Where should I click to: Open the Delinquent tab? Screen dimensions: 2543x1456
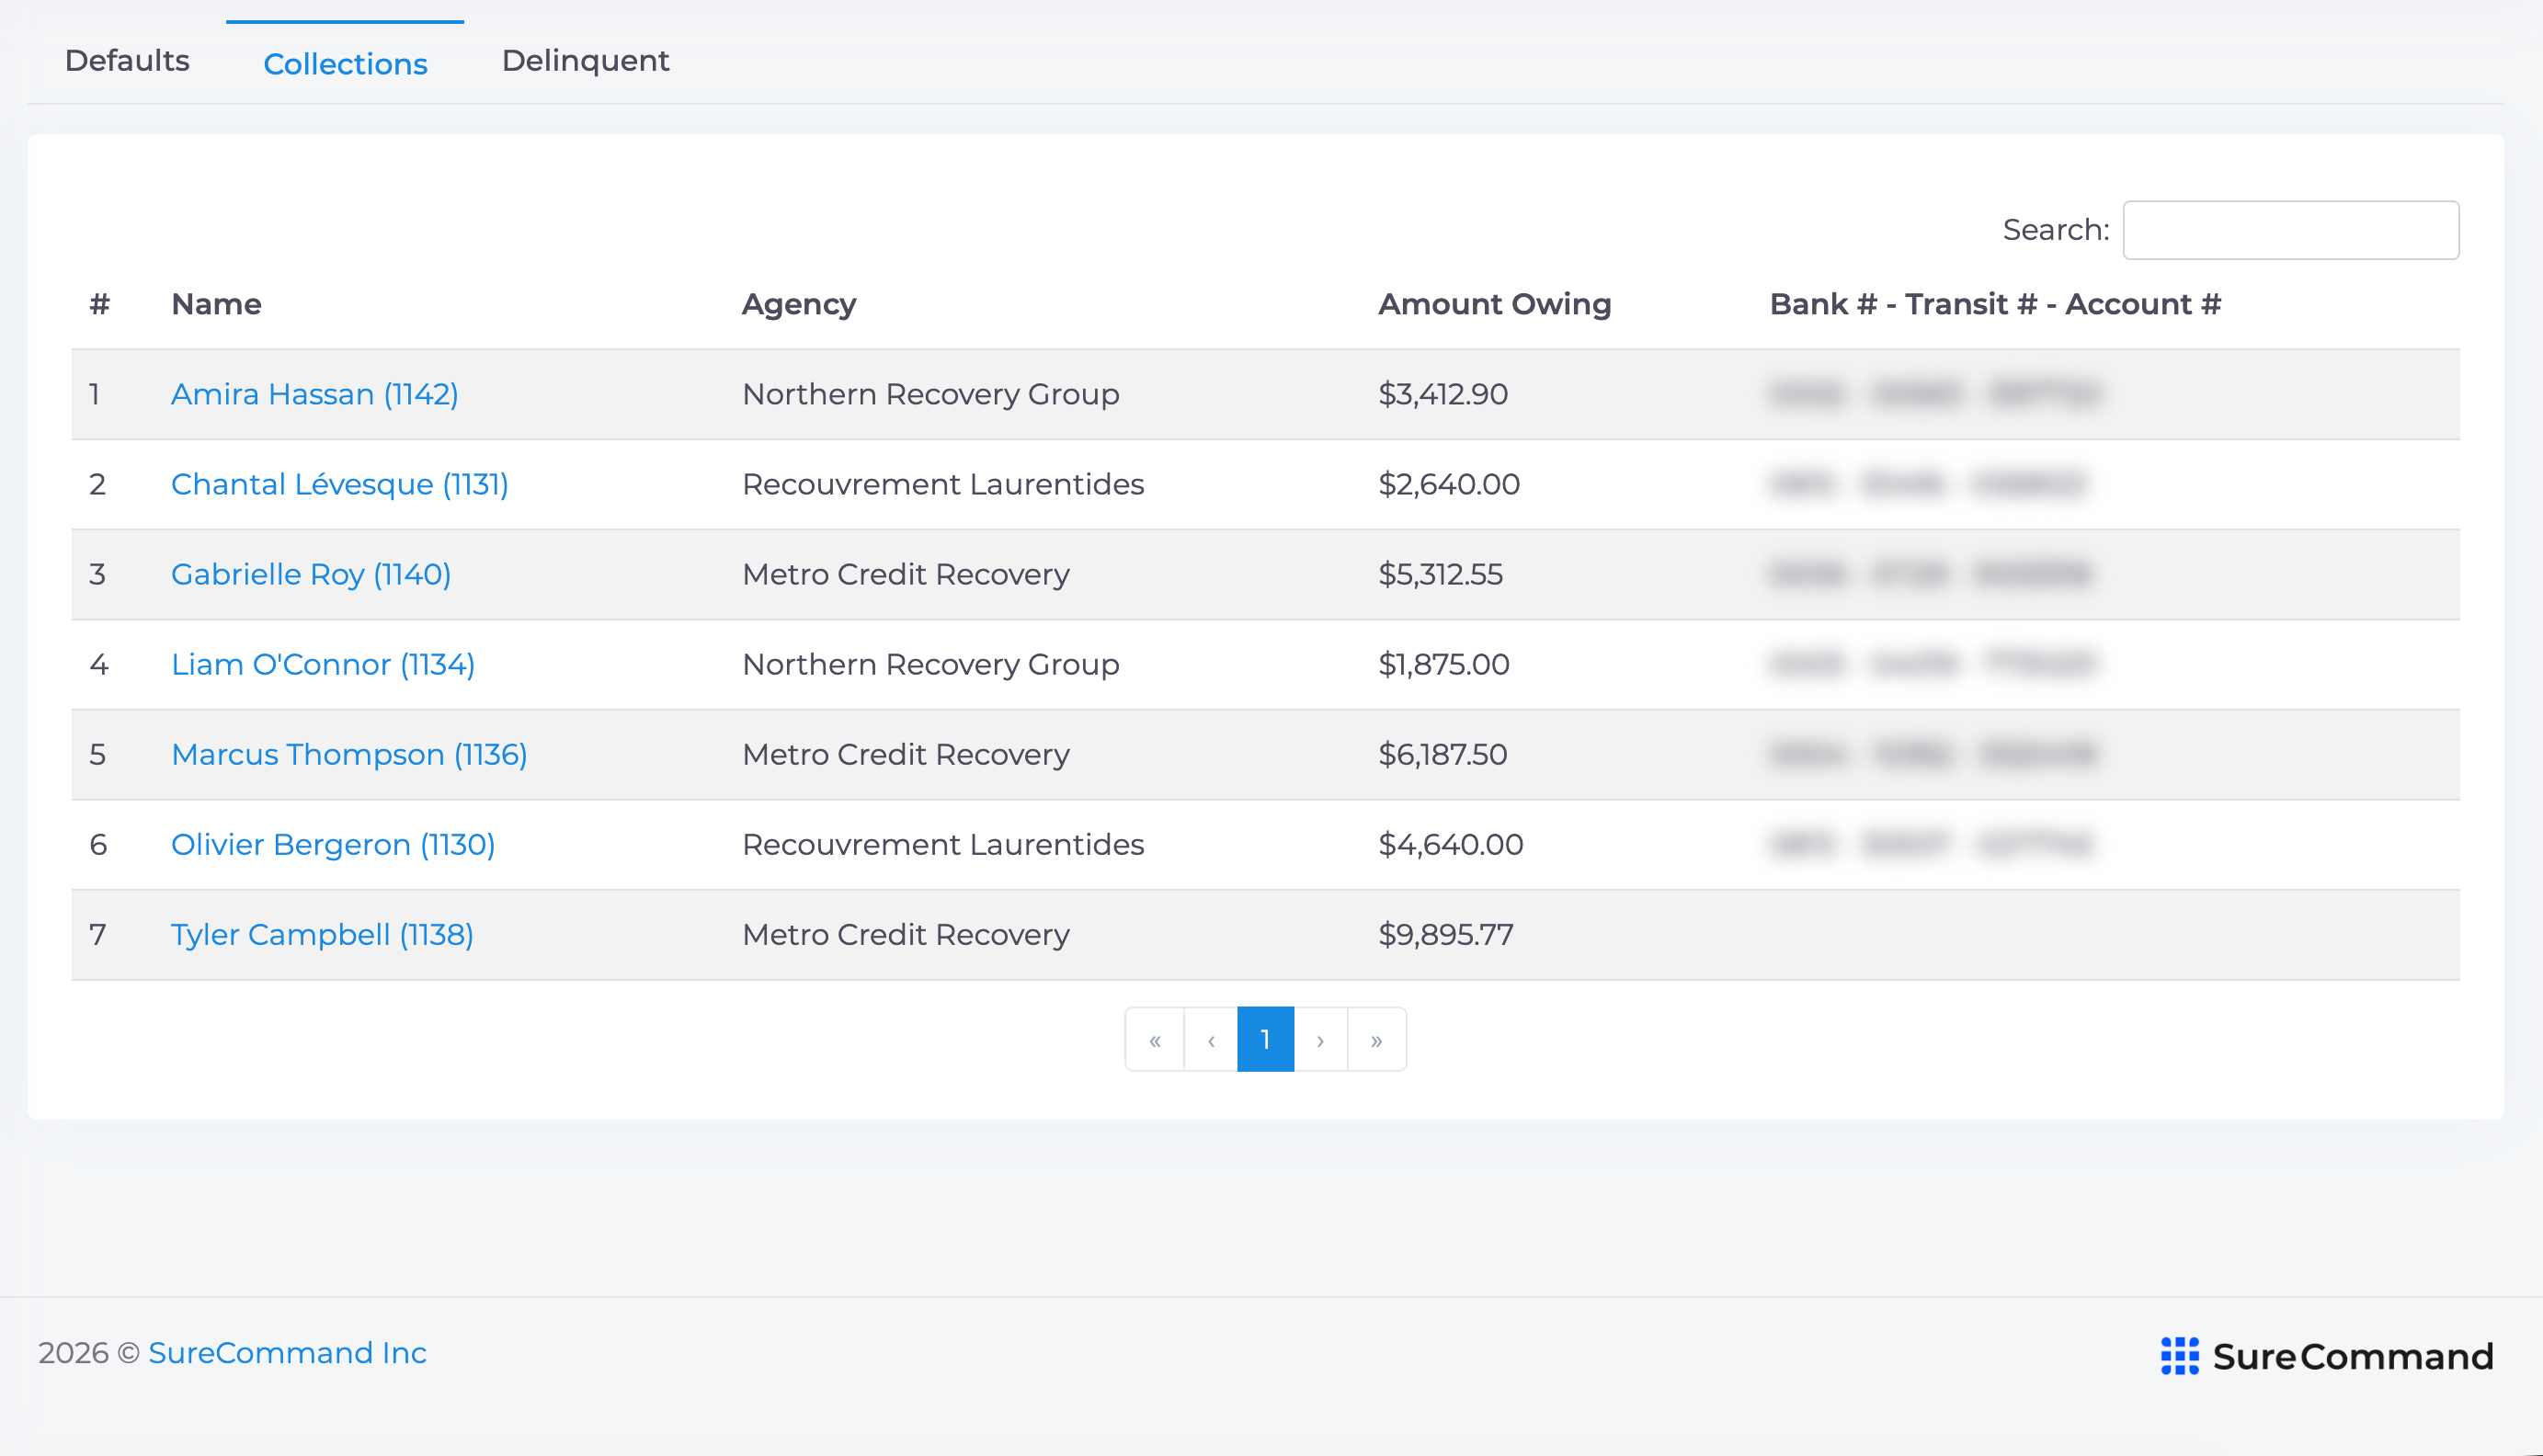coord(585,61)
